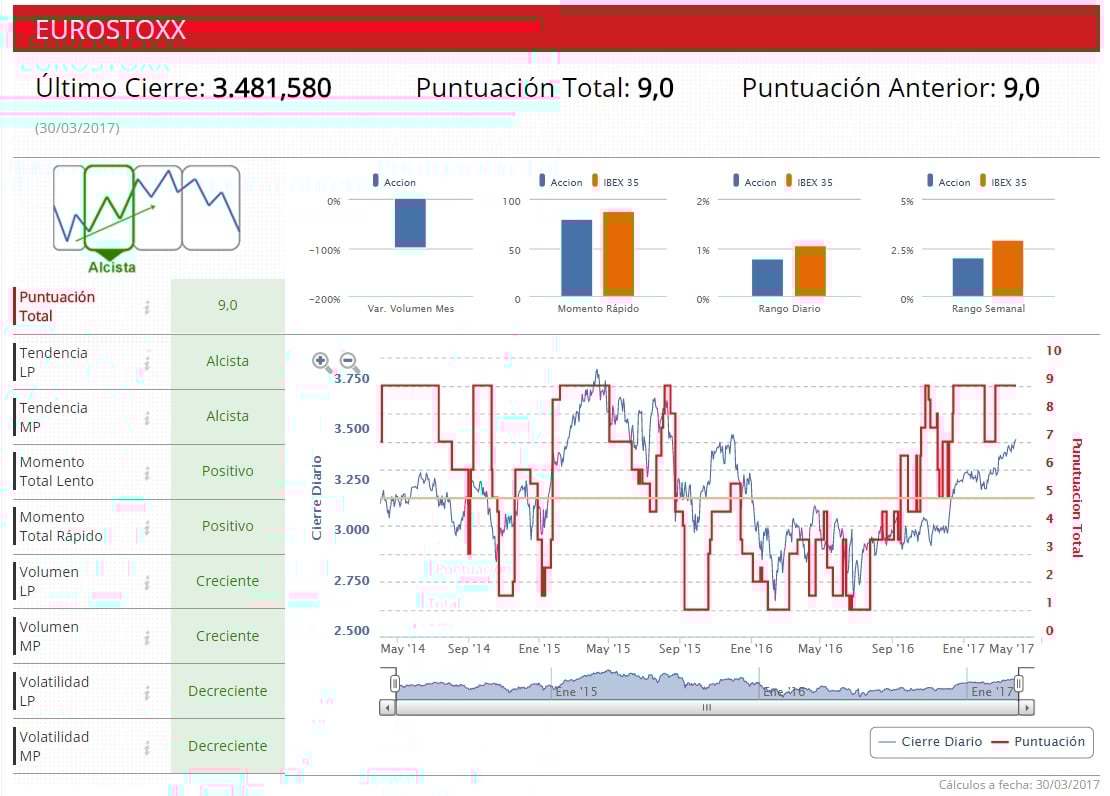Open info icon for Momento Total Rápido
The height and width of the screenshot is (796, 1110).
point(147,528)
